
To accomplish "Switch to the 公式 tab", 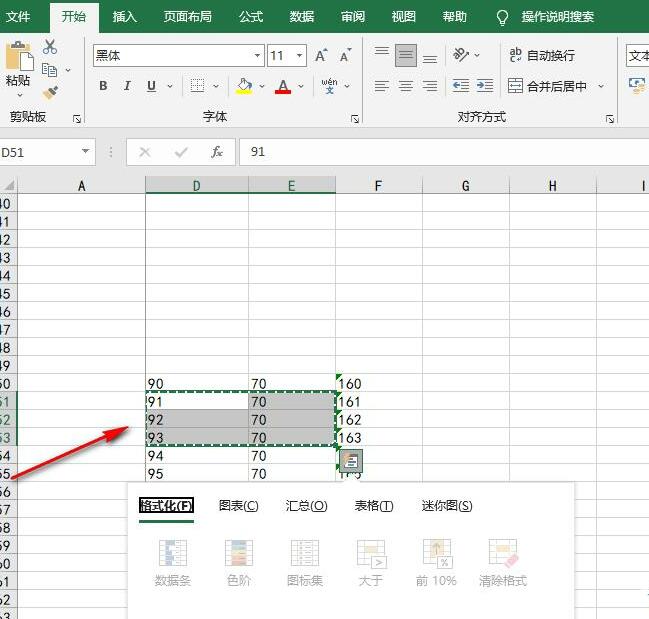I will click(251, 17).
